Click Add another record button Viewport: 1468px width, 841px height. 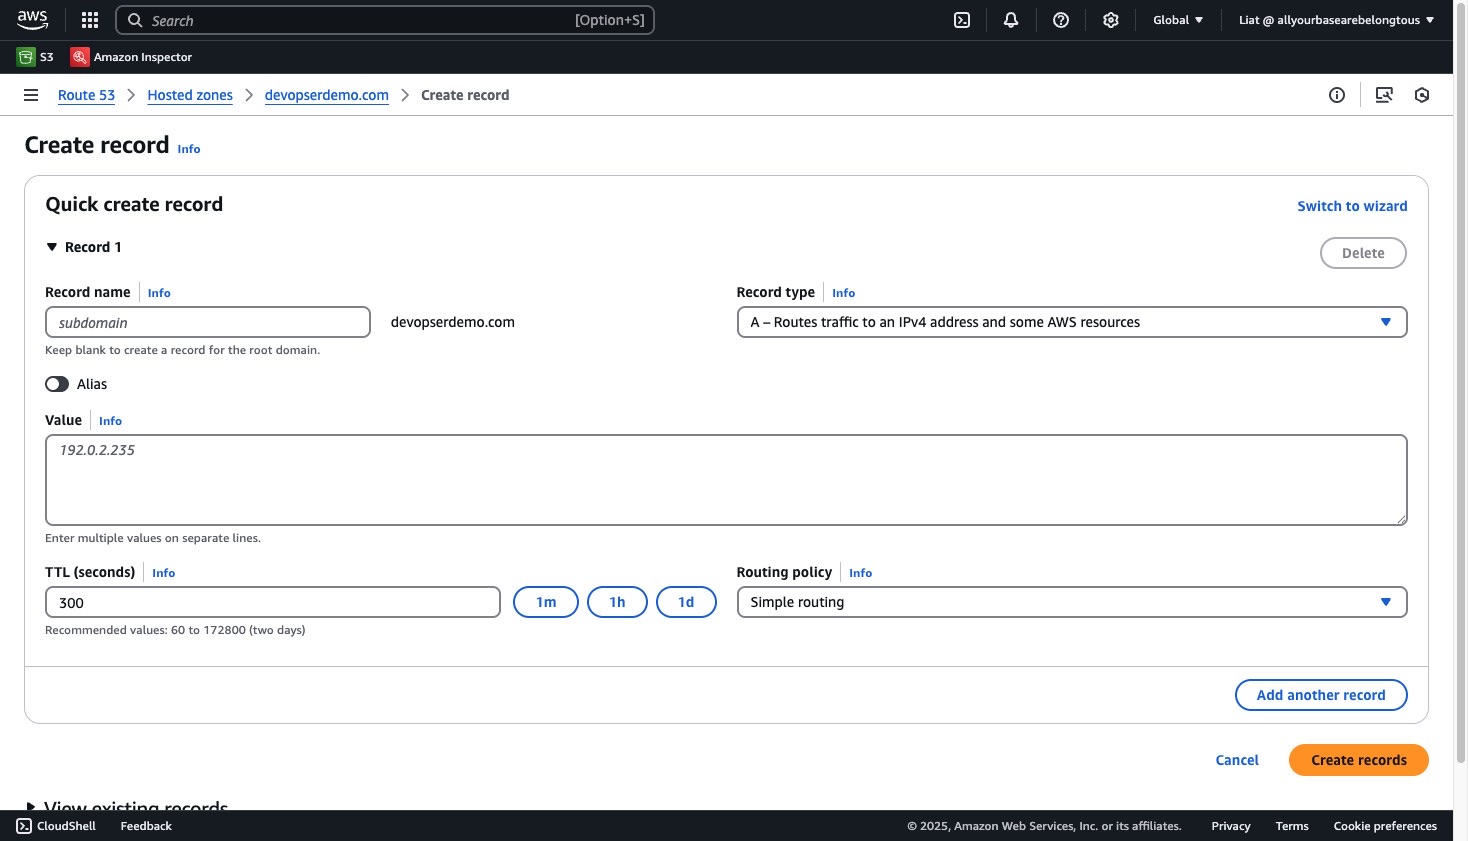coord(1321,695)
